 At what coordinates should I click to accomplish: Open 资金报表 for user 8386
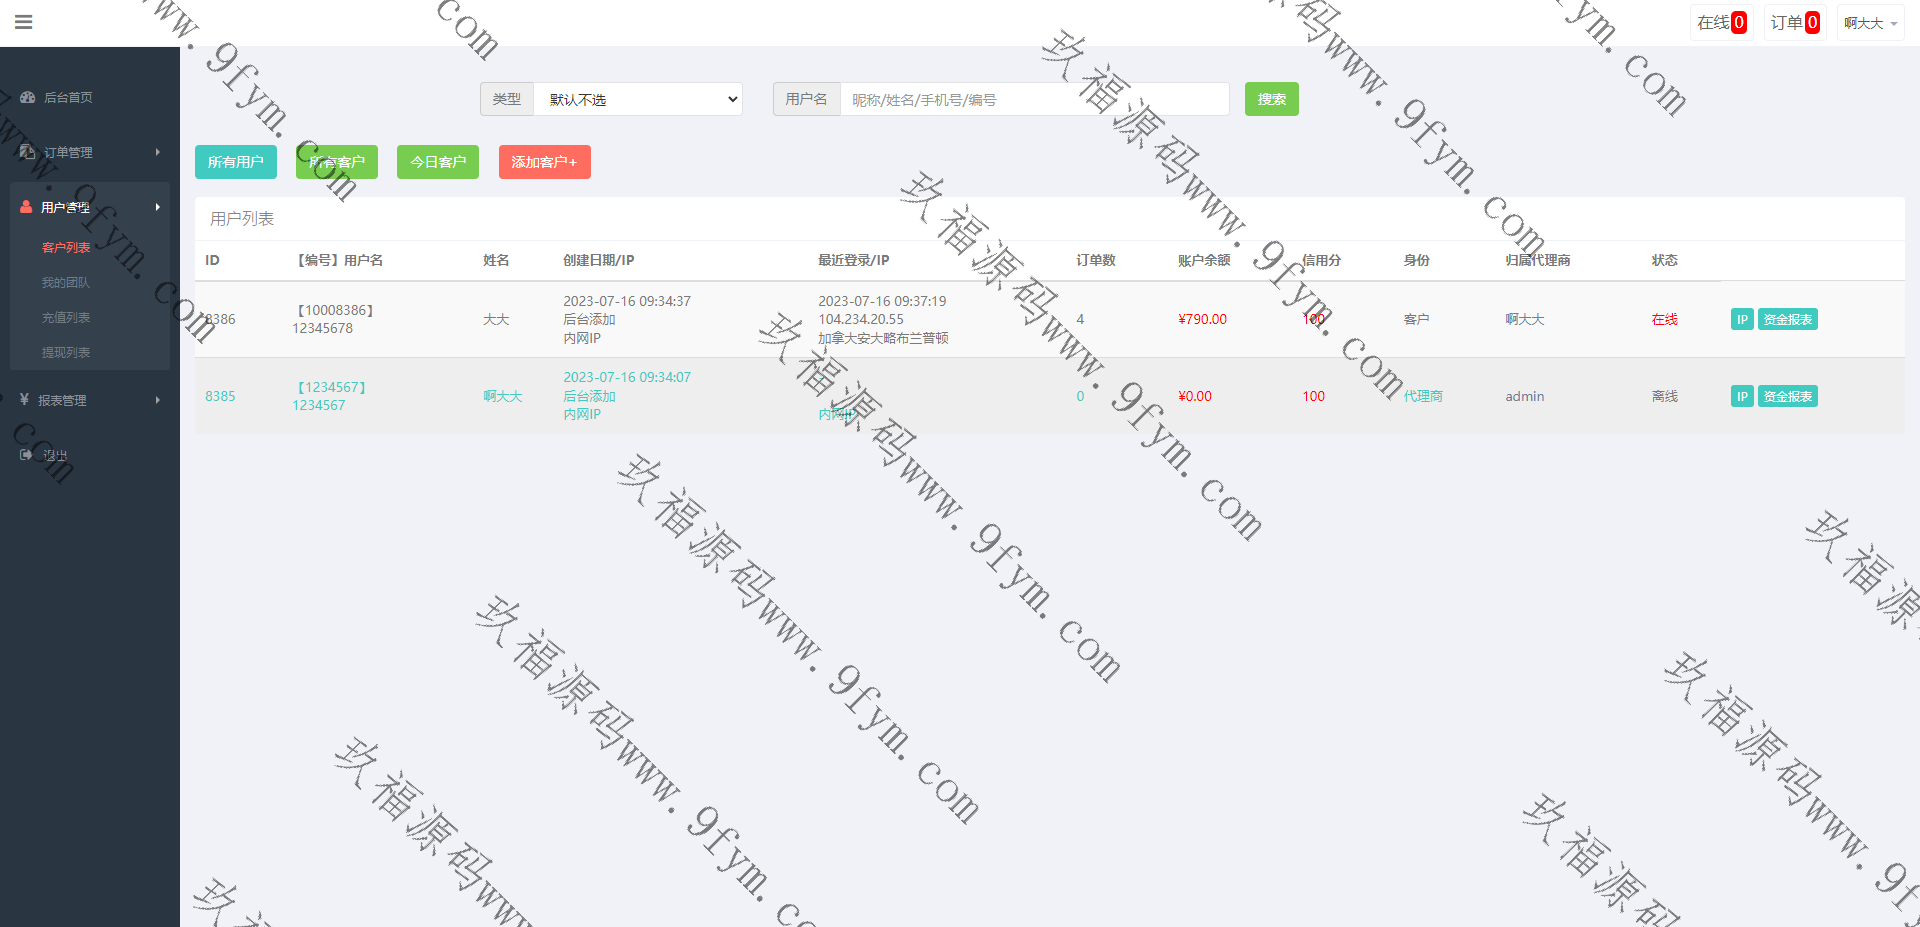[1787, 319]
